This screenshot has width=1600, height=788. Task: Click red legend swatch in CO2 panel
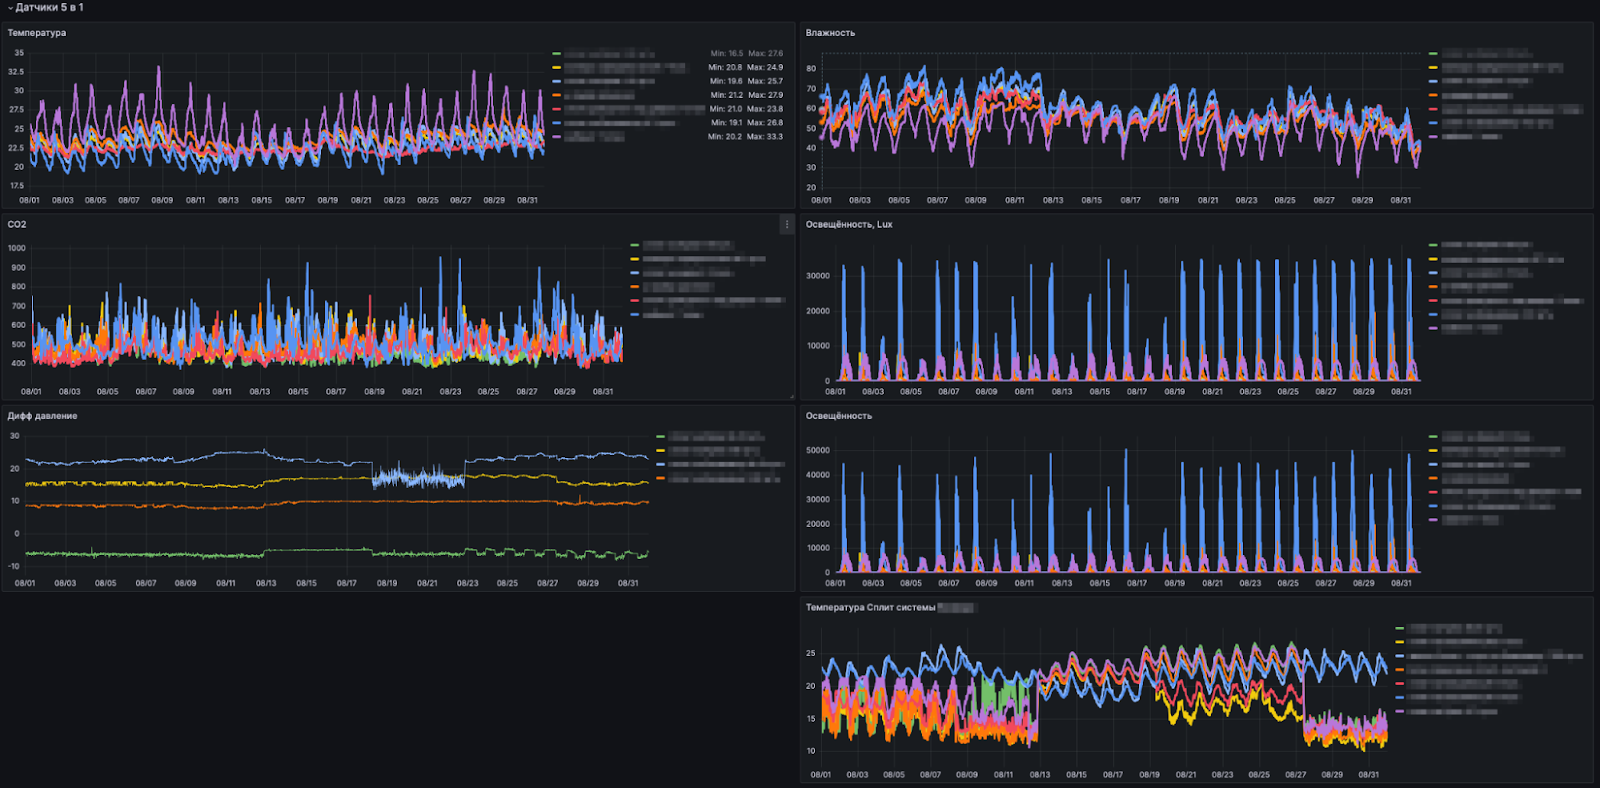click(x=634, y=301)
